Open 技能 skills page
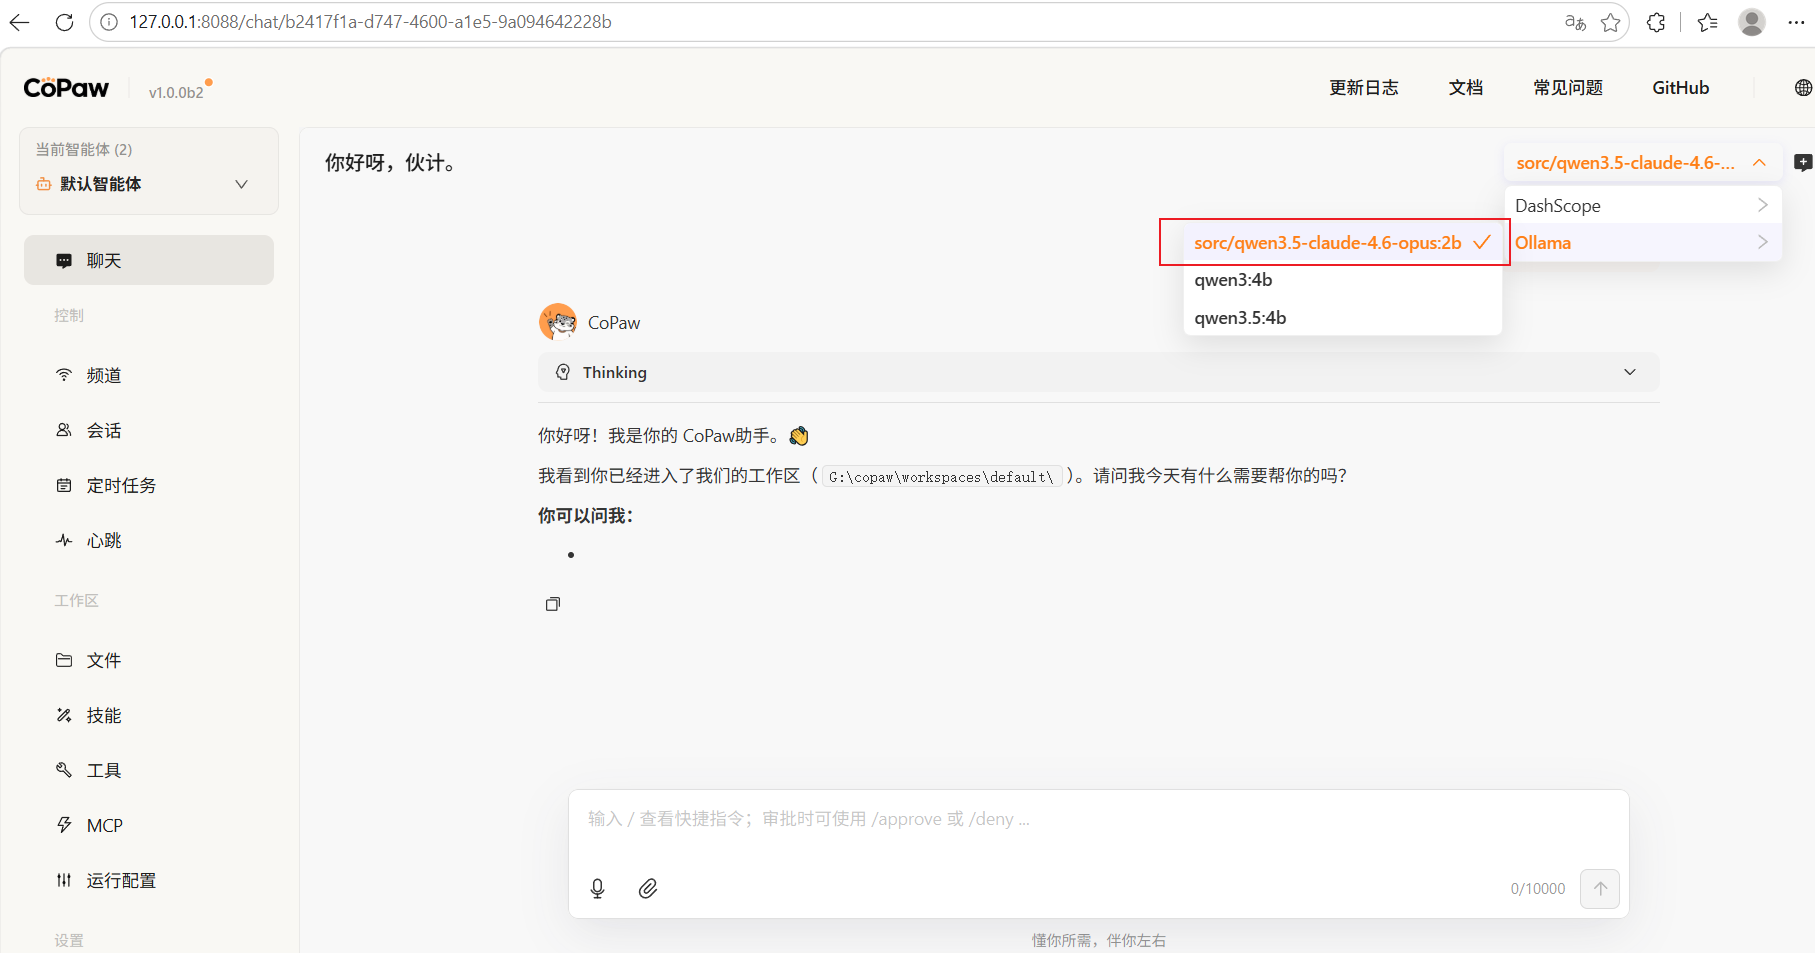1815x953 pixels. [x=149, y=715]
